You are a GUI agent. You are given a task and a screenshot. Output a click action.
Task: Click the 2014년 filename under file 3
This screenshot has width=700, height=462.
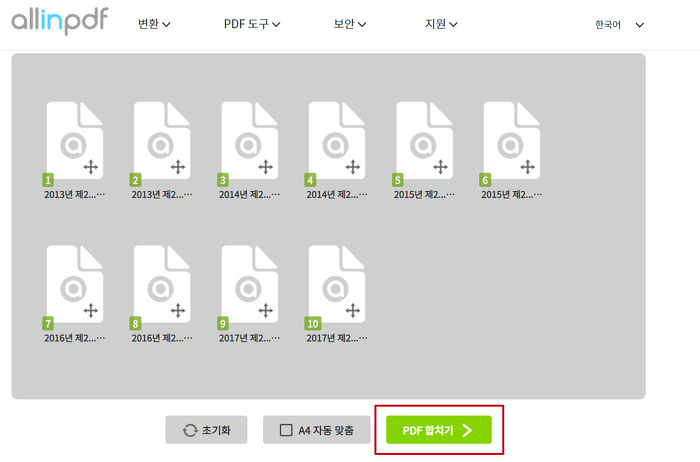250,195
